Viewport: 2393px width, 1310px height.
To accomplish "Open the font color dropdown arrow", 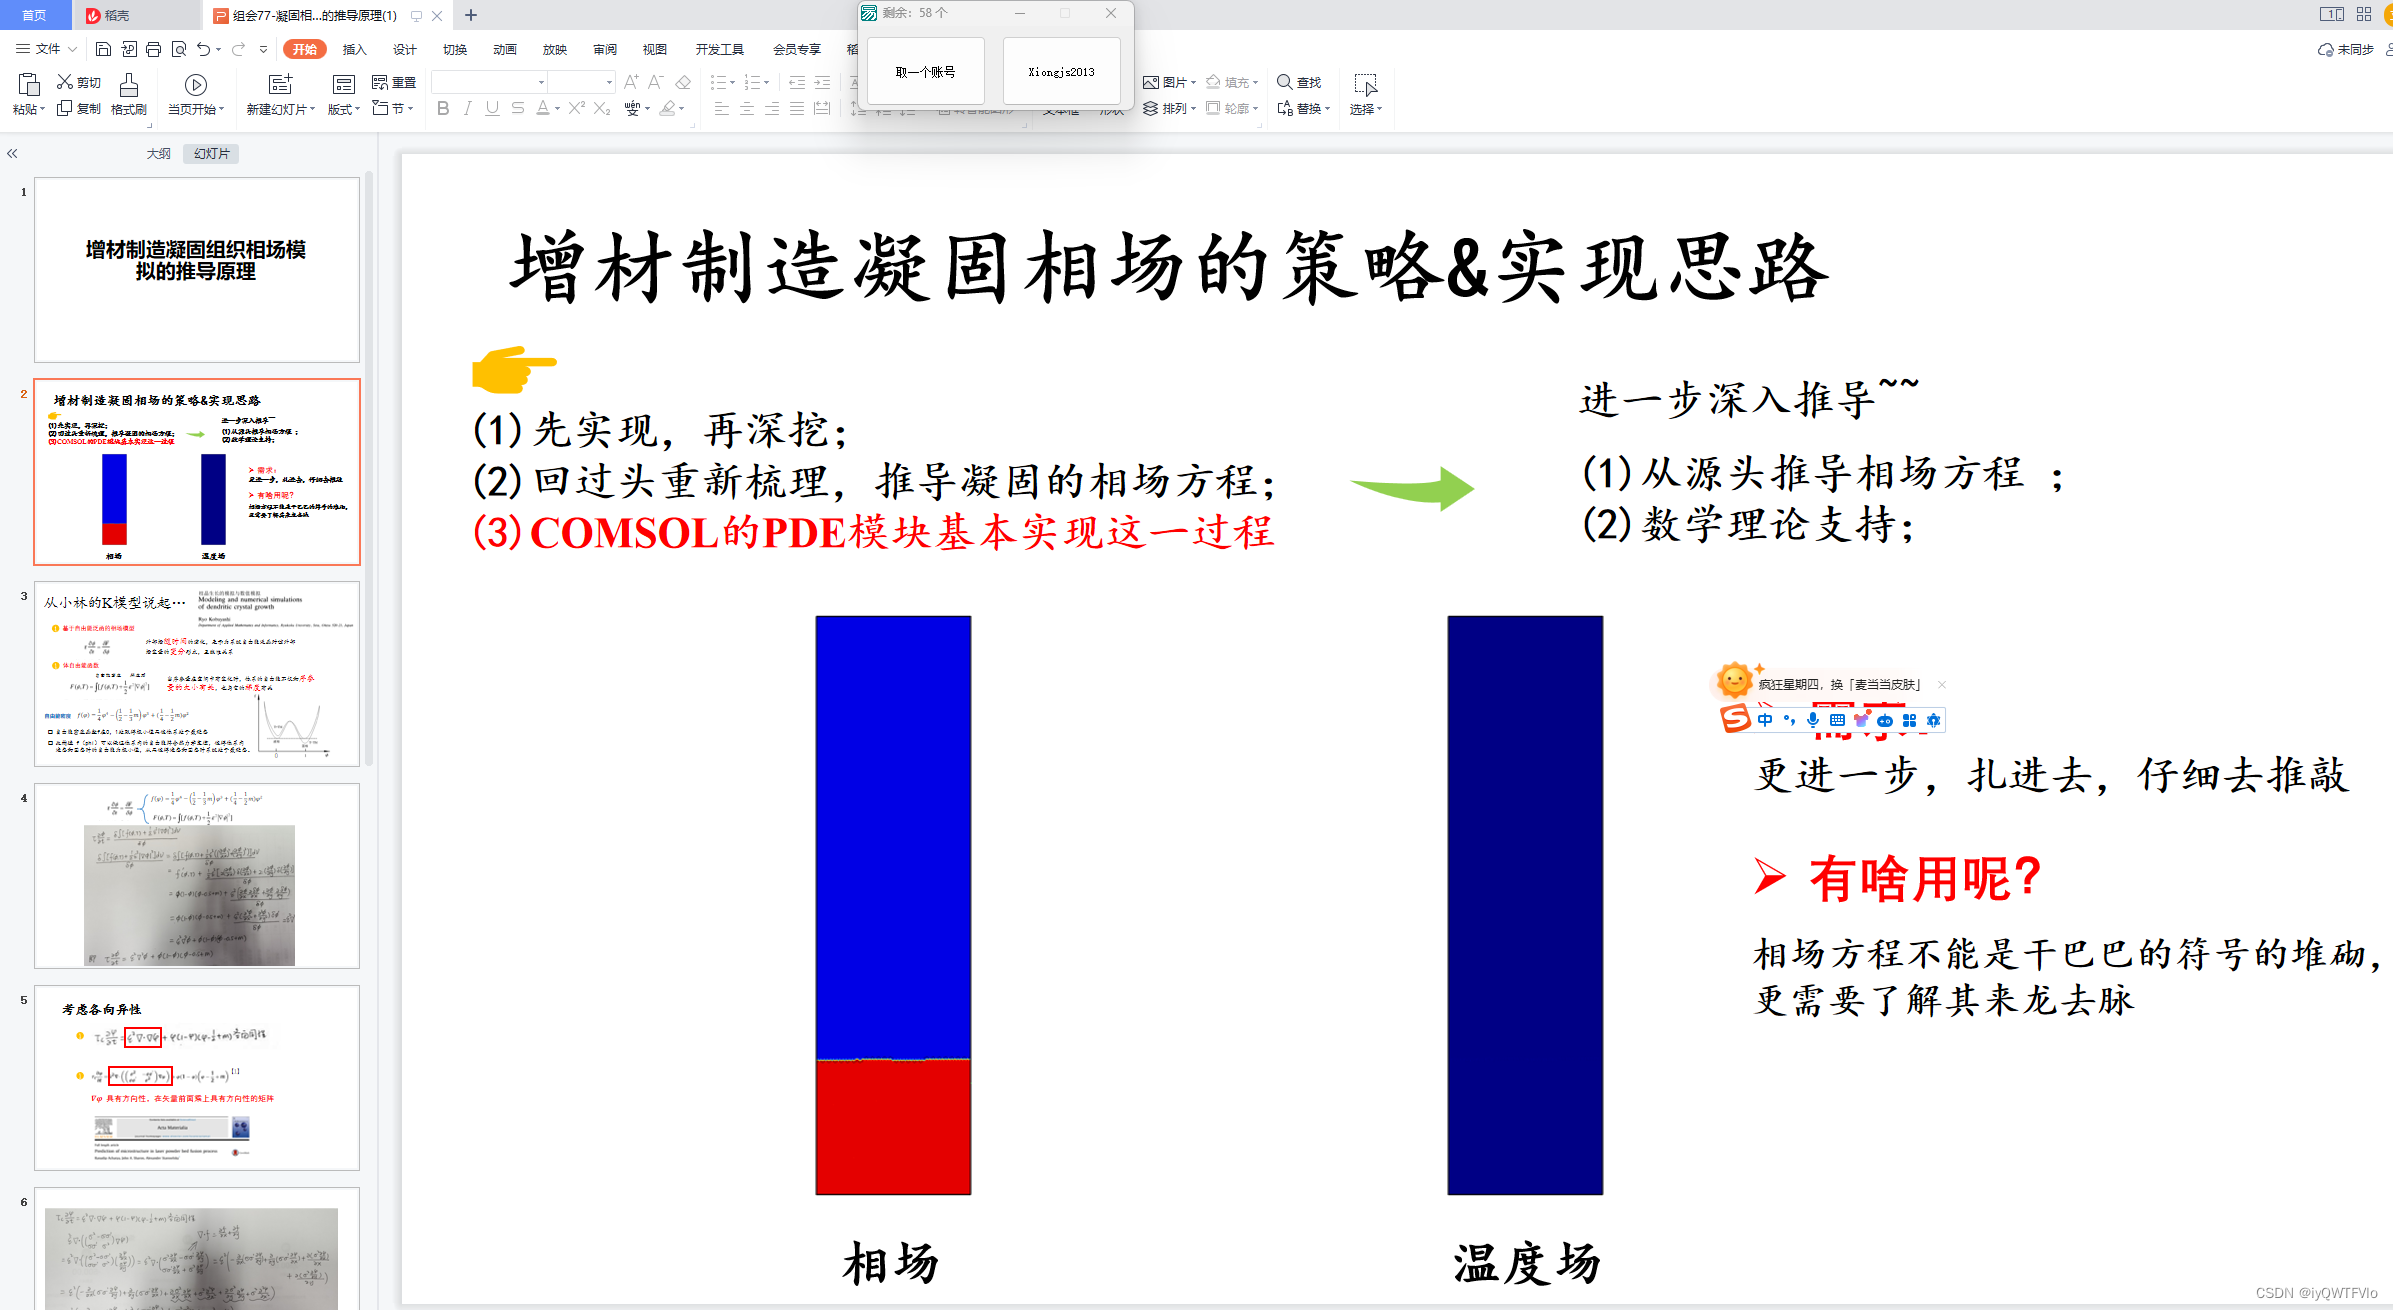I will 557,108.
